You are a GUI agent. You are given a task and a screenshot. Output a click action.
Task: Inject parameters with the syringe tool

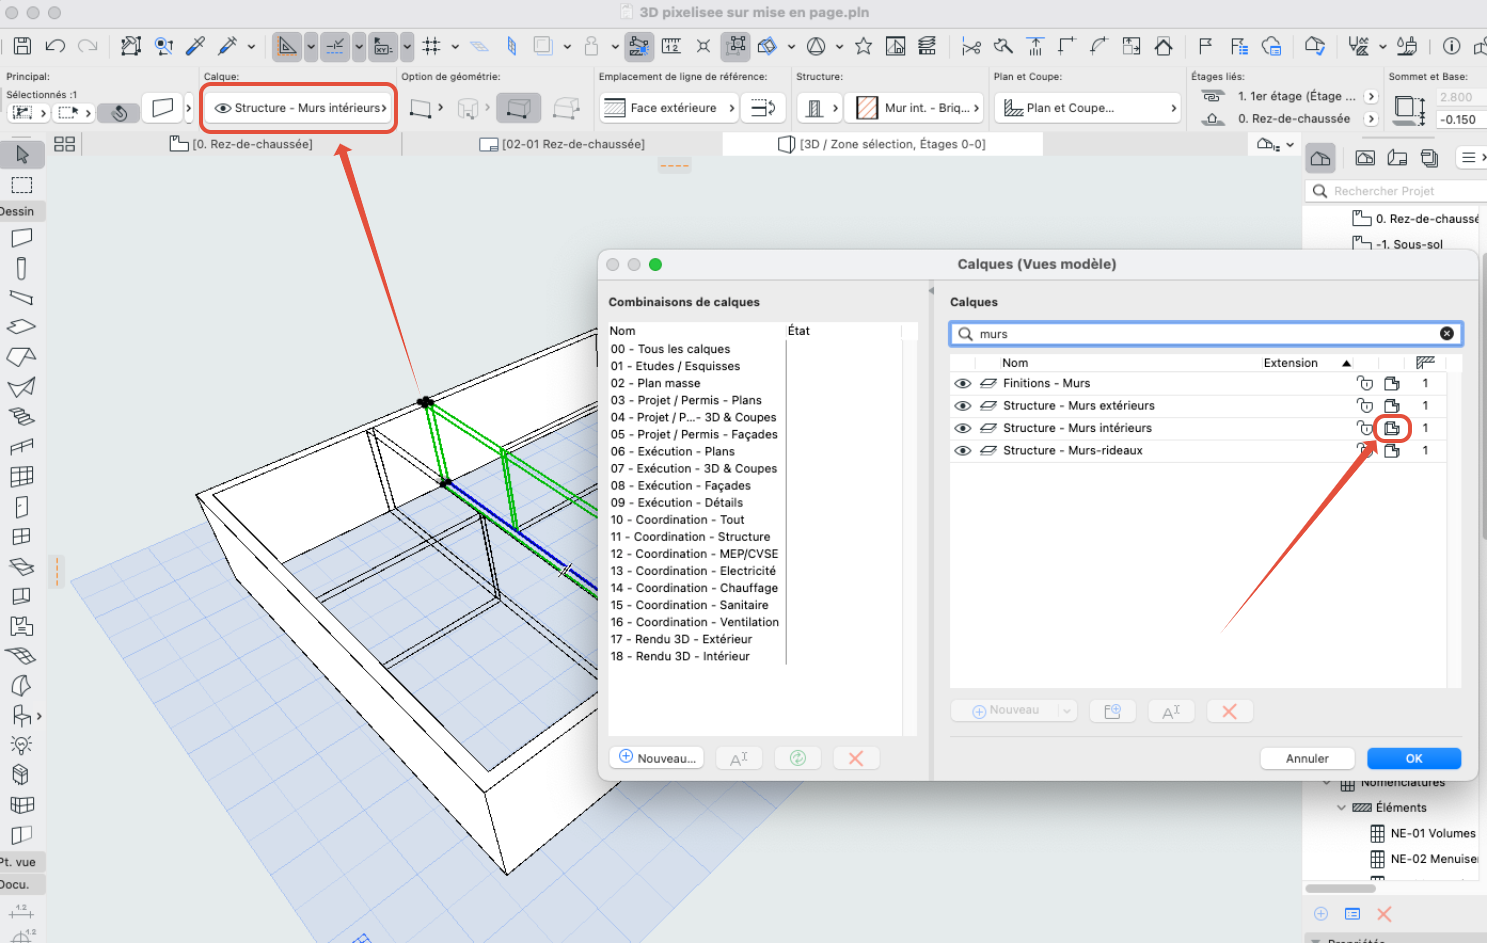click(228, 46)
